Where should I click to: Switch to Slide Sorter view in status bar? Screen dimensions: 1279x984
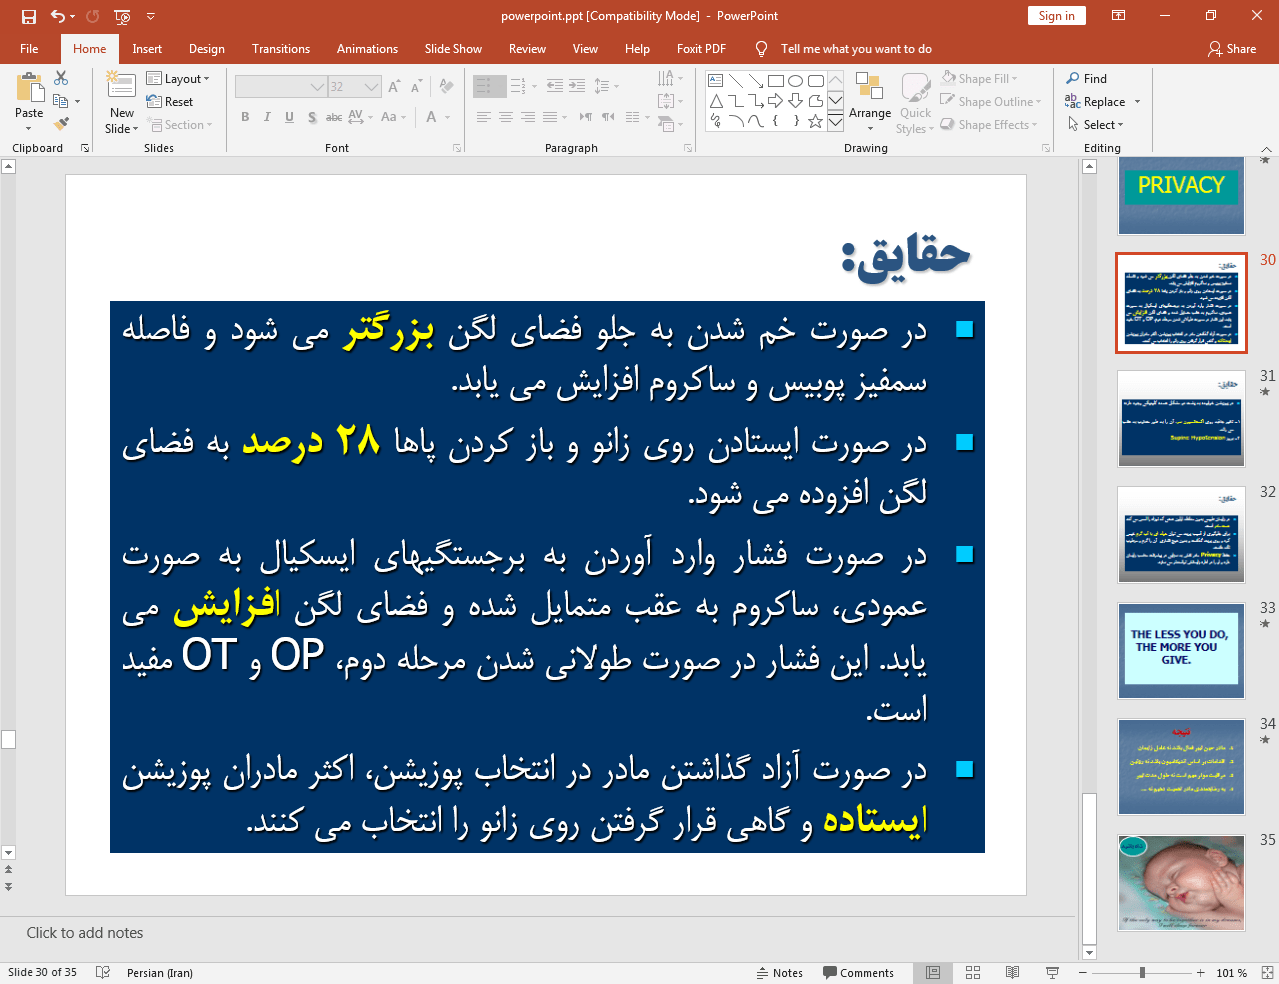tap(972, 972)
